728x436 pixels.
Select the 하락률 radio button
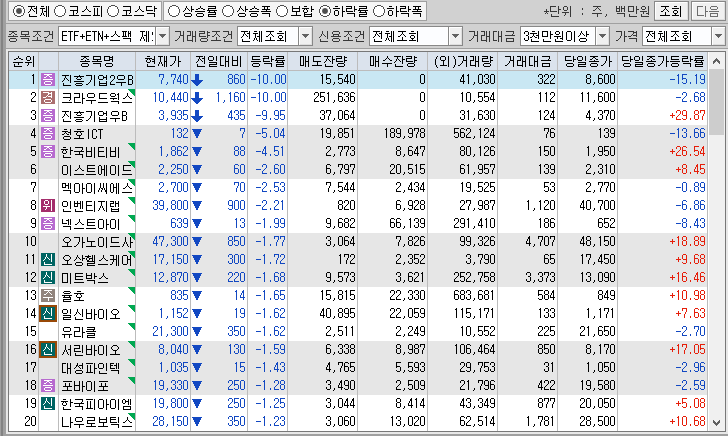(x=325, y=11)
